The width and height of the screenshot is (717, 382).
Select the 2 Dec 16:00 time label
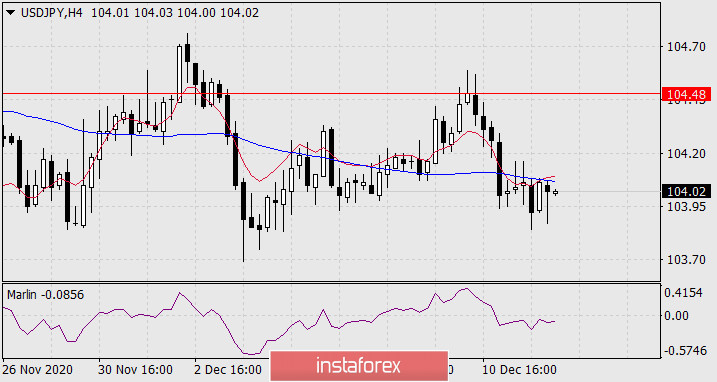(x=227, y=370)
